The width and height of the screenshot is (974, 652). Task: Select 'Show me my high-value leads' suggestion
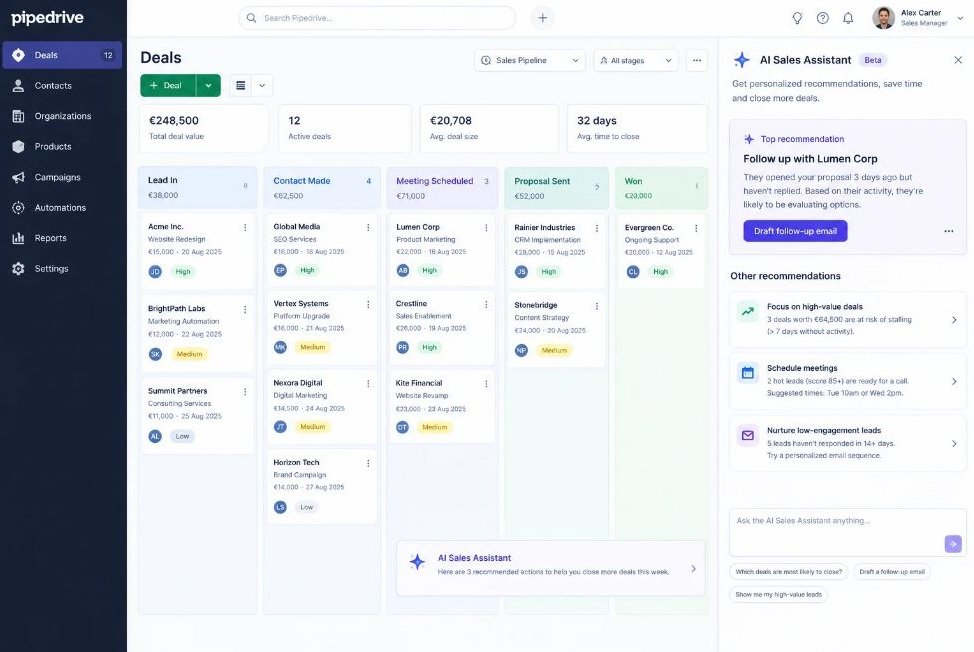pos(778,594)
